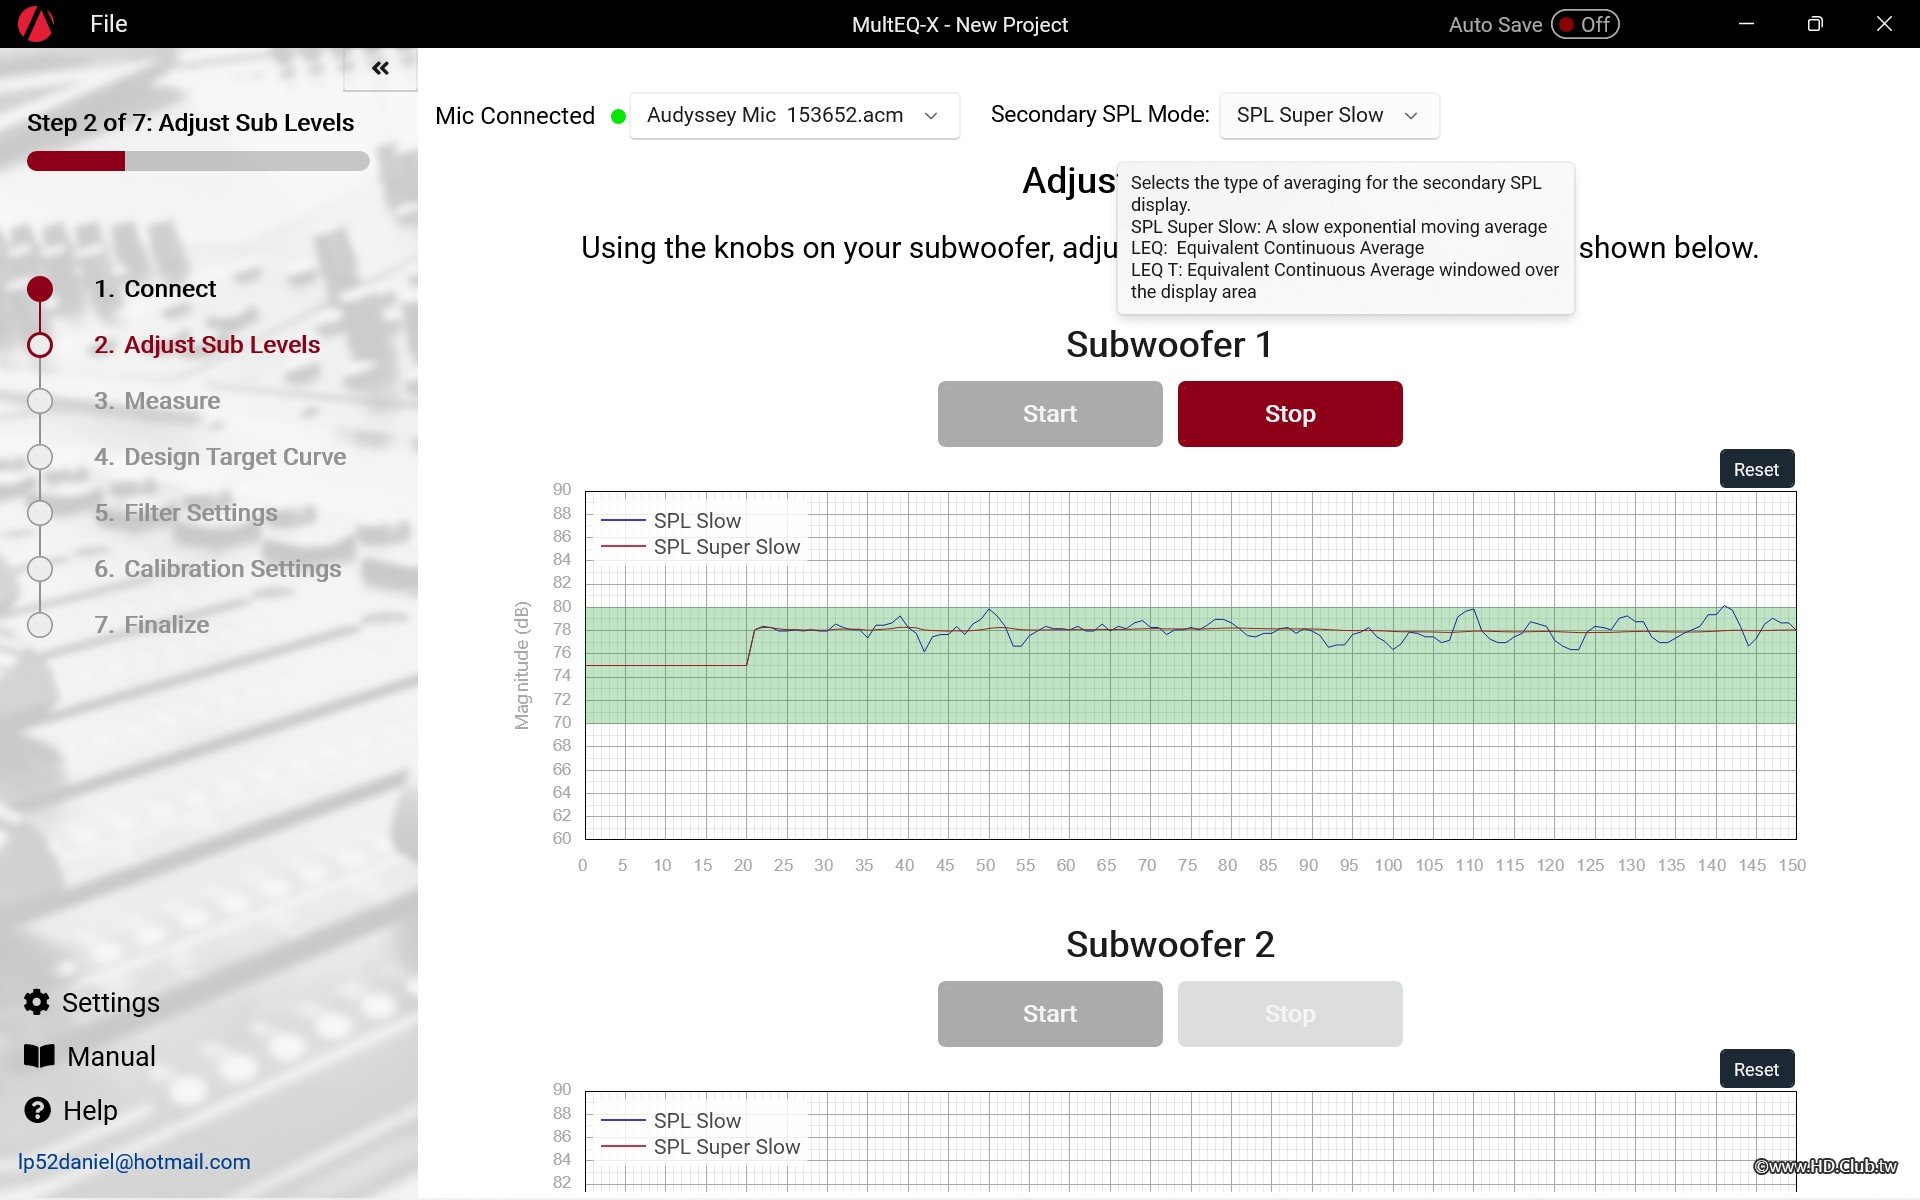
Task: Reset the Subwoofer 1 chart
Action: (1756, 469)
